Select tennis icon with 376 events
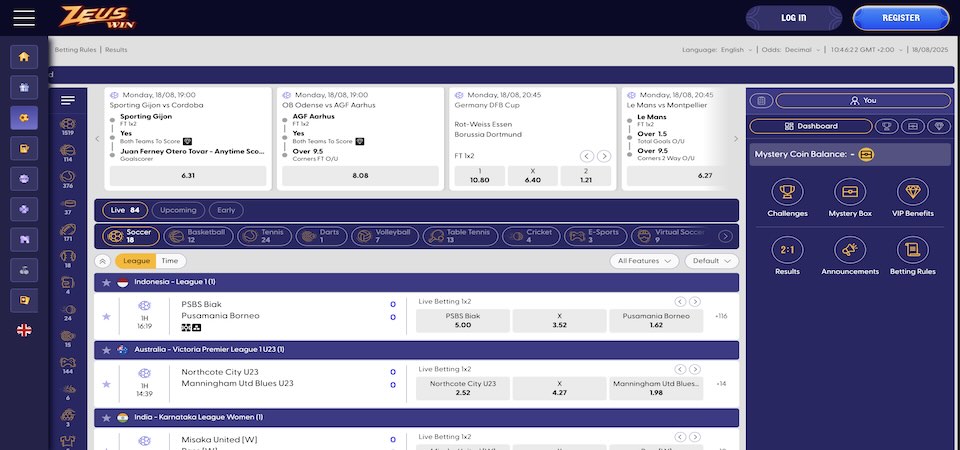The width and height of the screenshot is (960, 450). coord(68,180)
